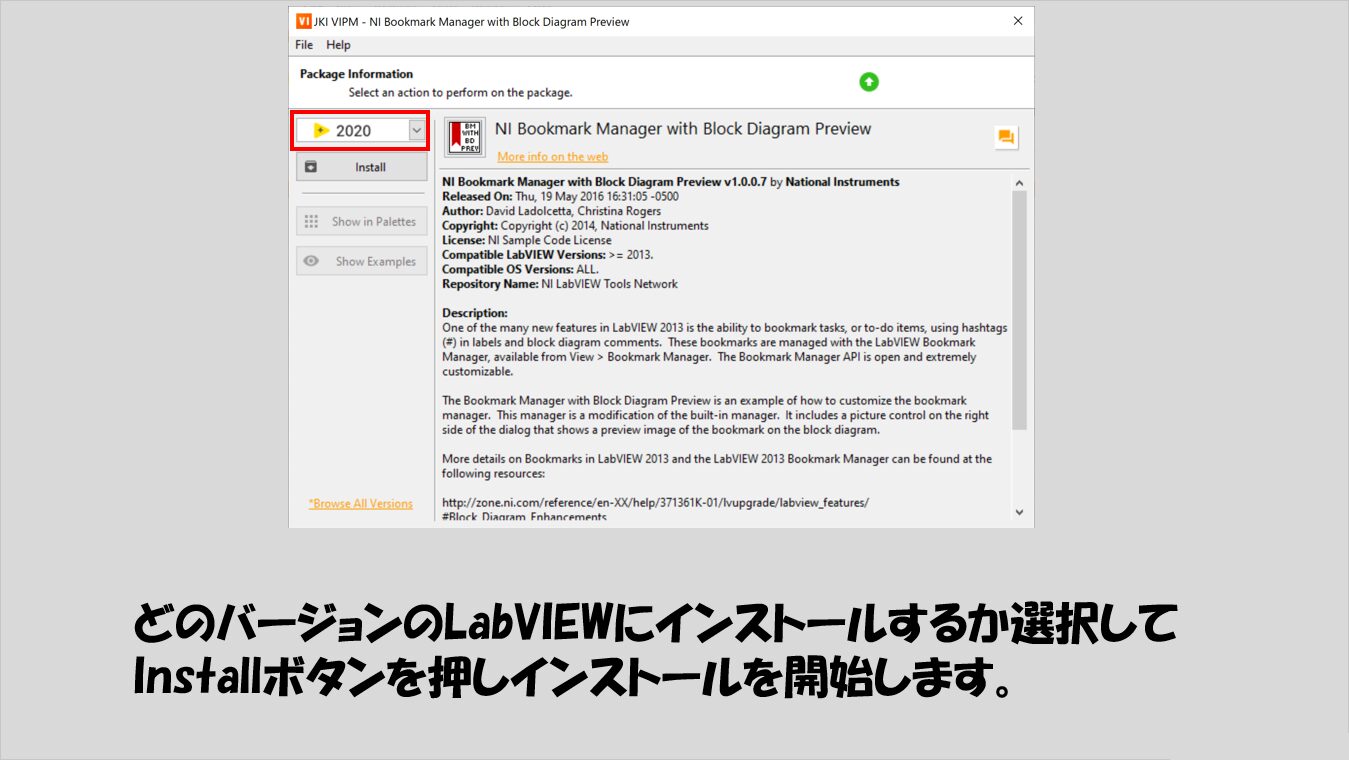Click the zone.ni.com reference URL text
Screen dimensions: 1349x760
[655, 503]
